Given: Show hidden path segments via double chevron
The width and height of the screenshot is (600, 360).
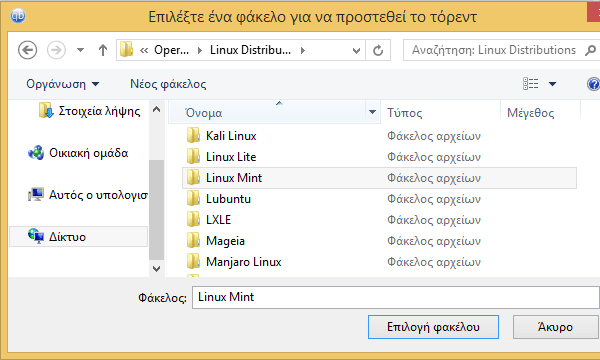Looking at the screenshot, I should (x=144, y=50).
